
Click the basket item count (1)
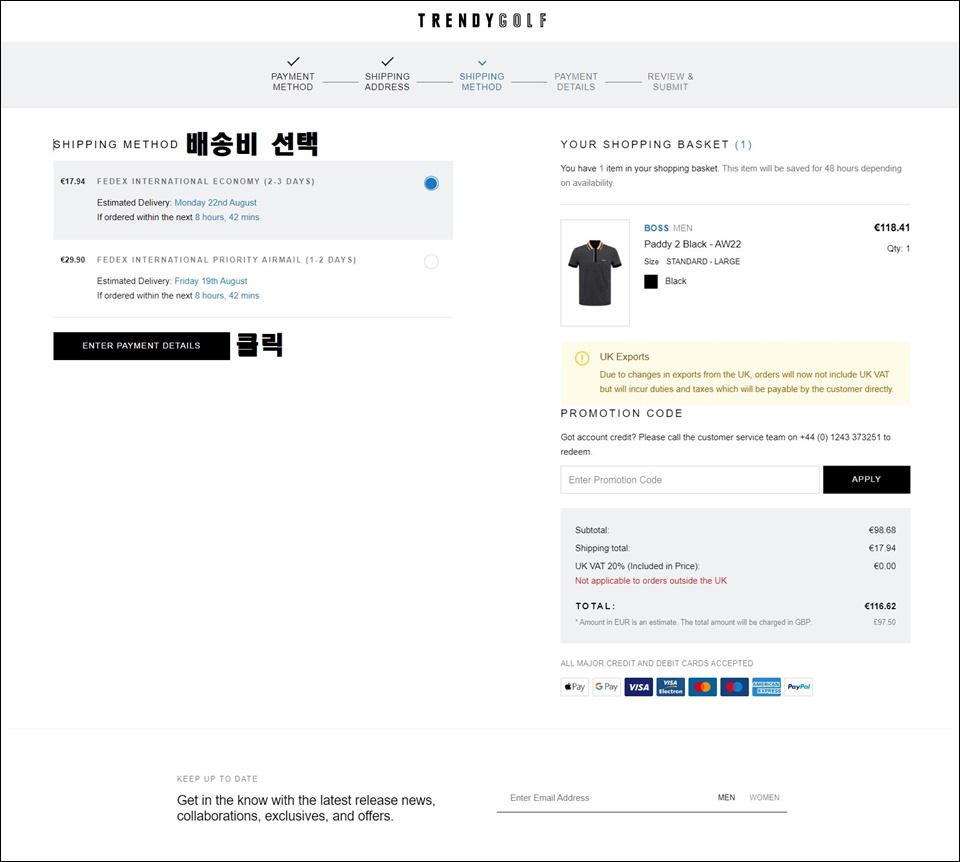(743, 144)
